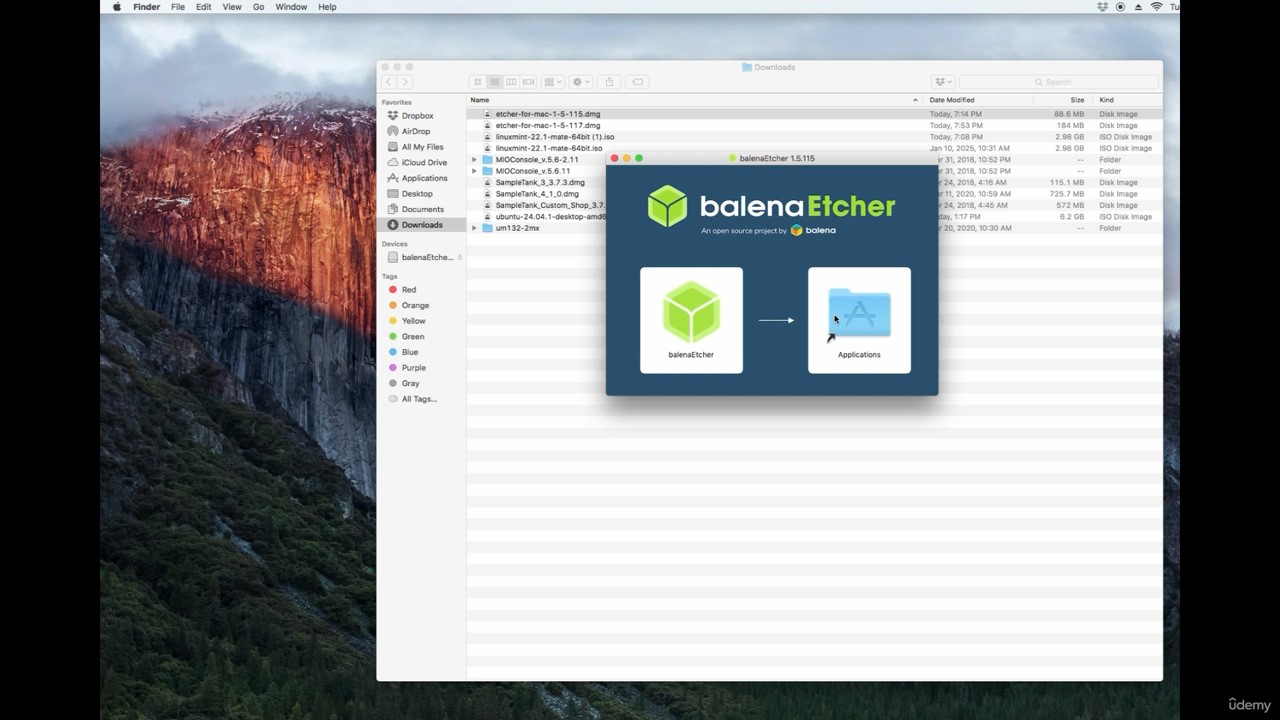Screen dimensions: 1280x720
Task: Open the Arrange items dropdown in Finder toolbar
Action: (x=553, y=82)
